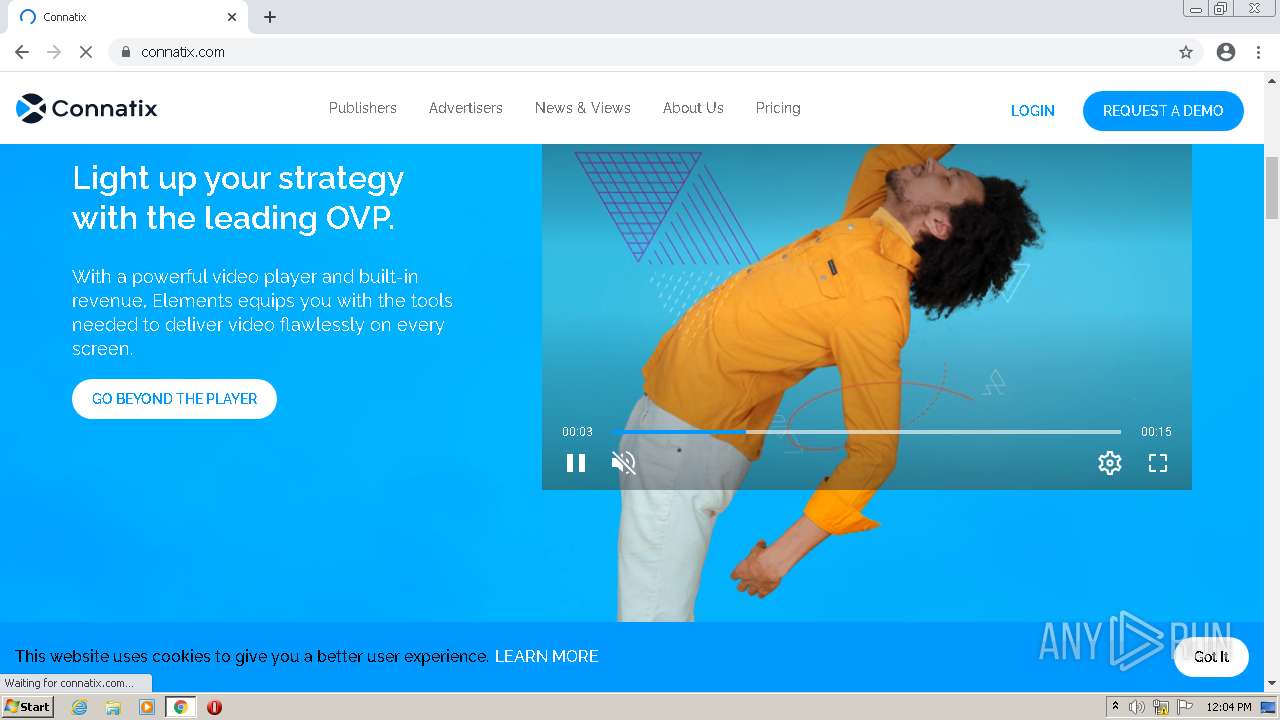The width and height of the screenshot is (1280, 720).
Task: Pause the video playback
Action: pos(576,463)
